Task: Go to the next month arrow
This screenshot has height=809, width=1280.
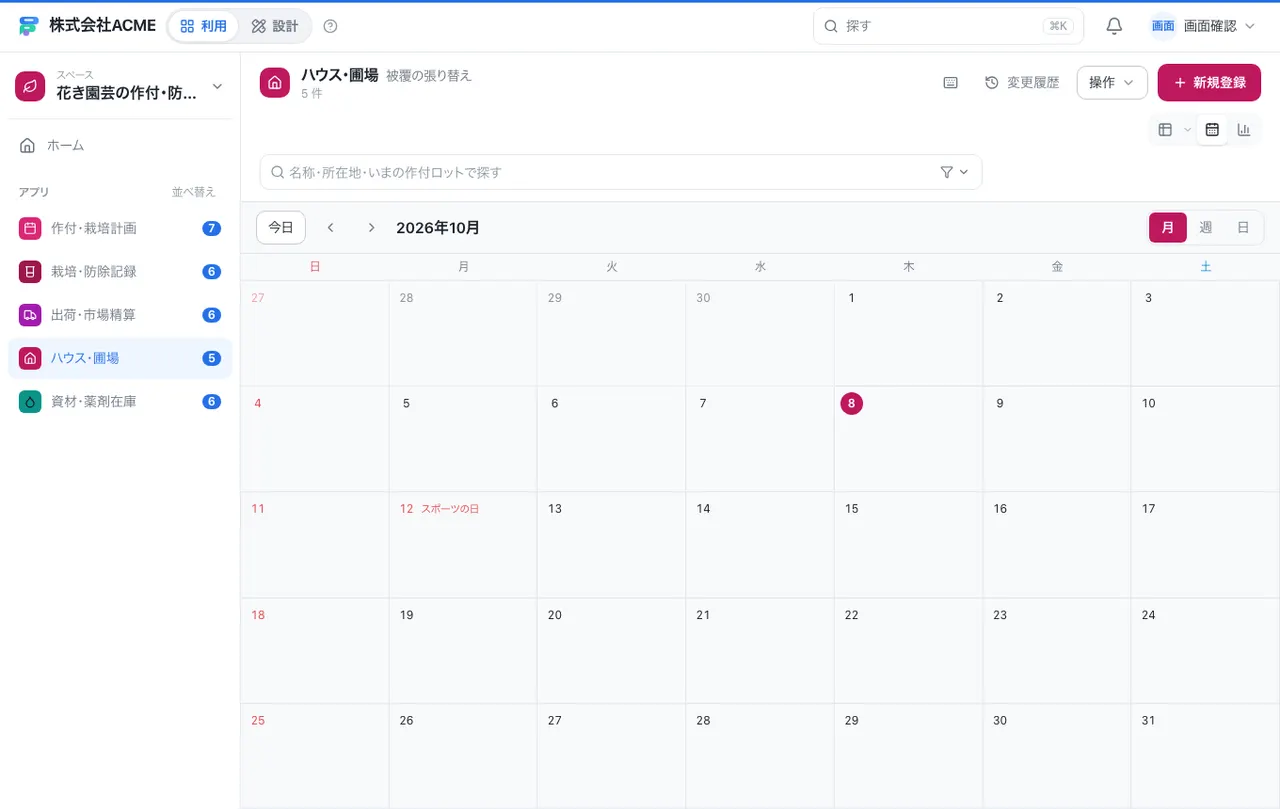Action: point(371,228)
